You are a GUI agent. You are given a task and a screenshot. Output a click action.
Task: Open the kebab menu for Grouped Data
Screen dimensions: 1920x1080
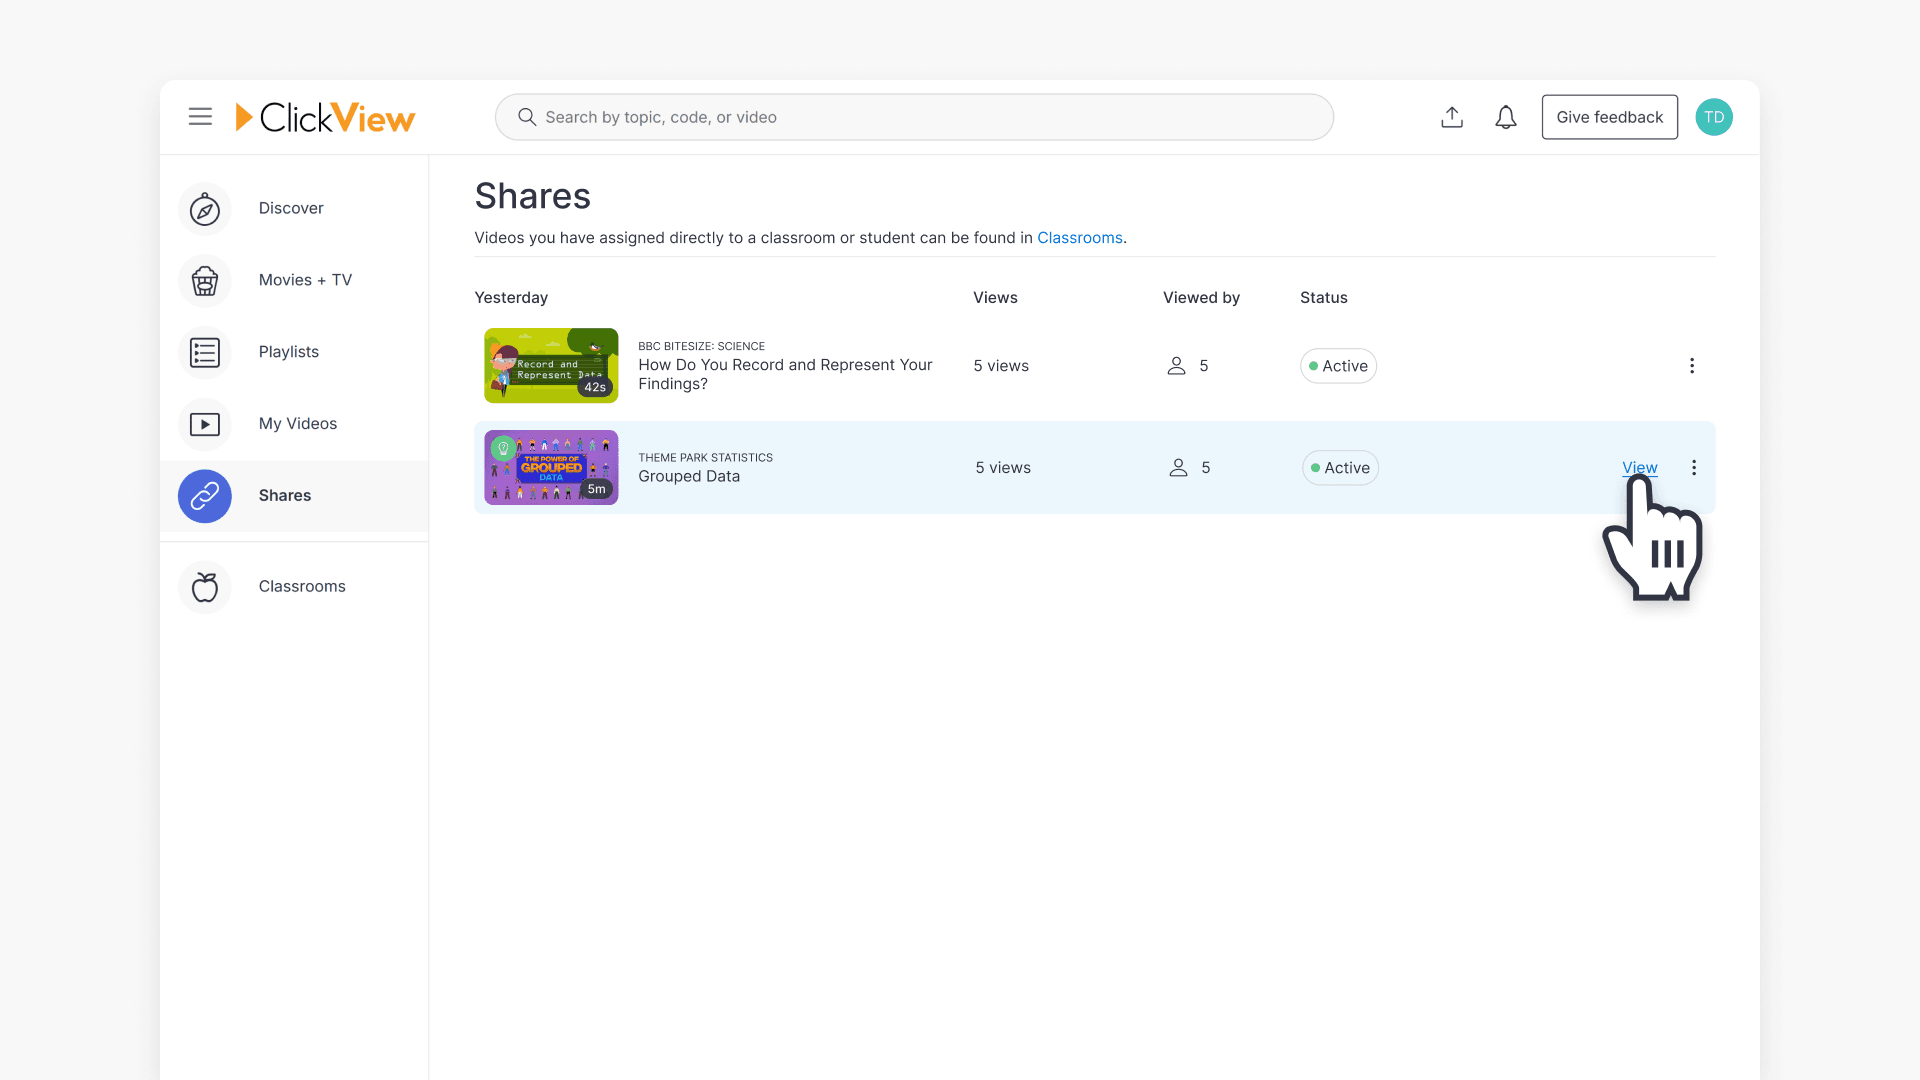pos(1693,467)
